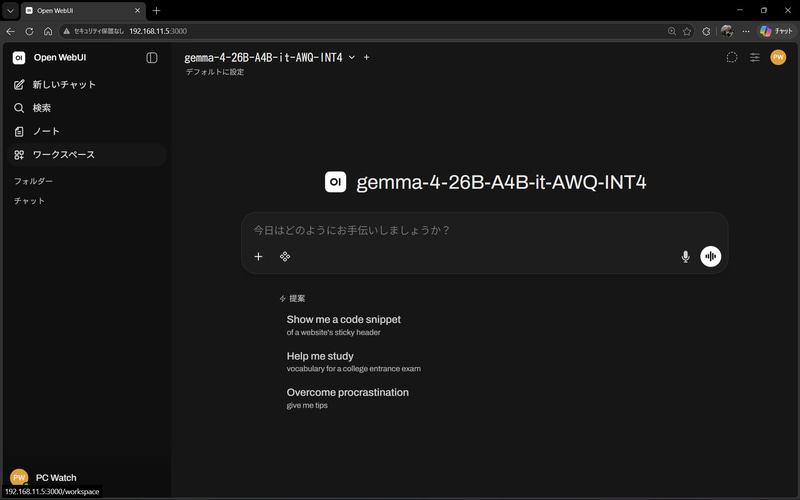Click the Open WebUI logo in sidebar
This screenshot has width=800, height=500.
pos(19,58)
